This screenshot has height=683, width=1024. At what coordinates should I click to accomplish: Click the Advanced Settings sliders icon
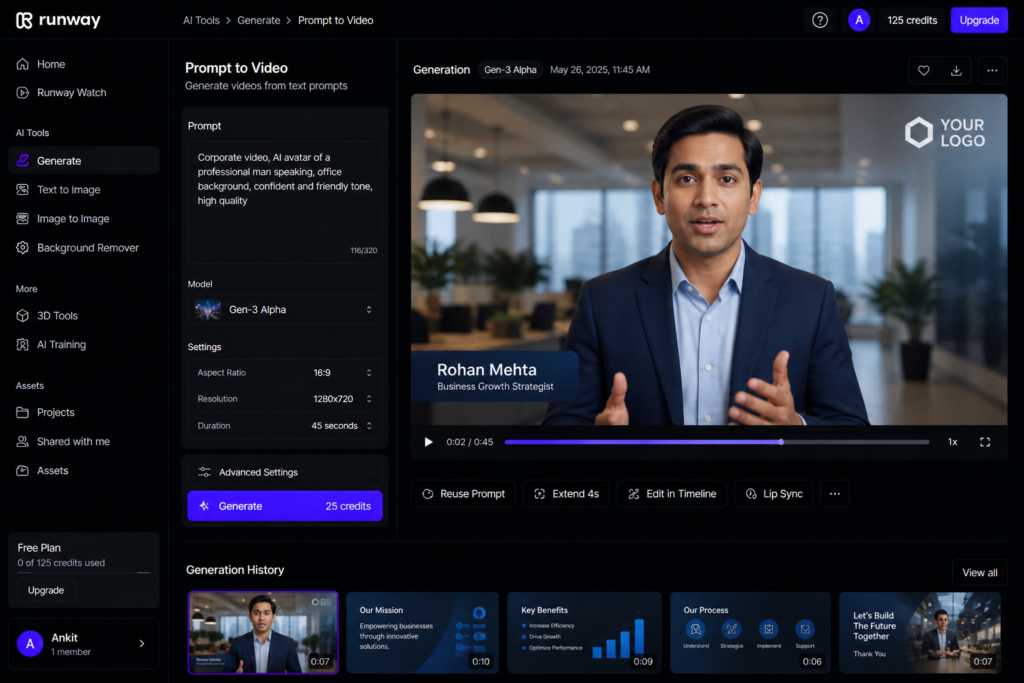[x=204, y=472]
